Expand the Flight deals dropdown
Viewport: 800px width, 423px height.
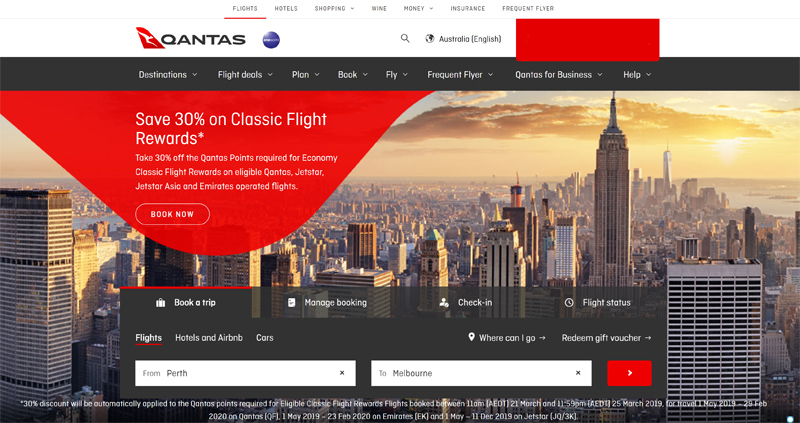pos(245,74)
